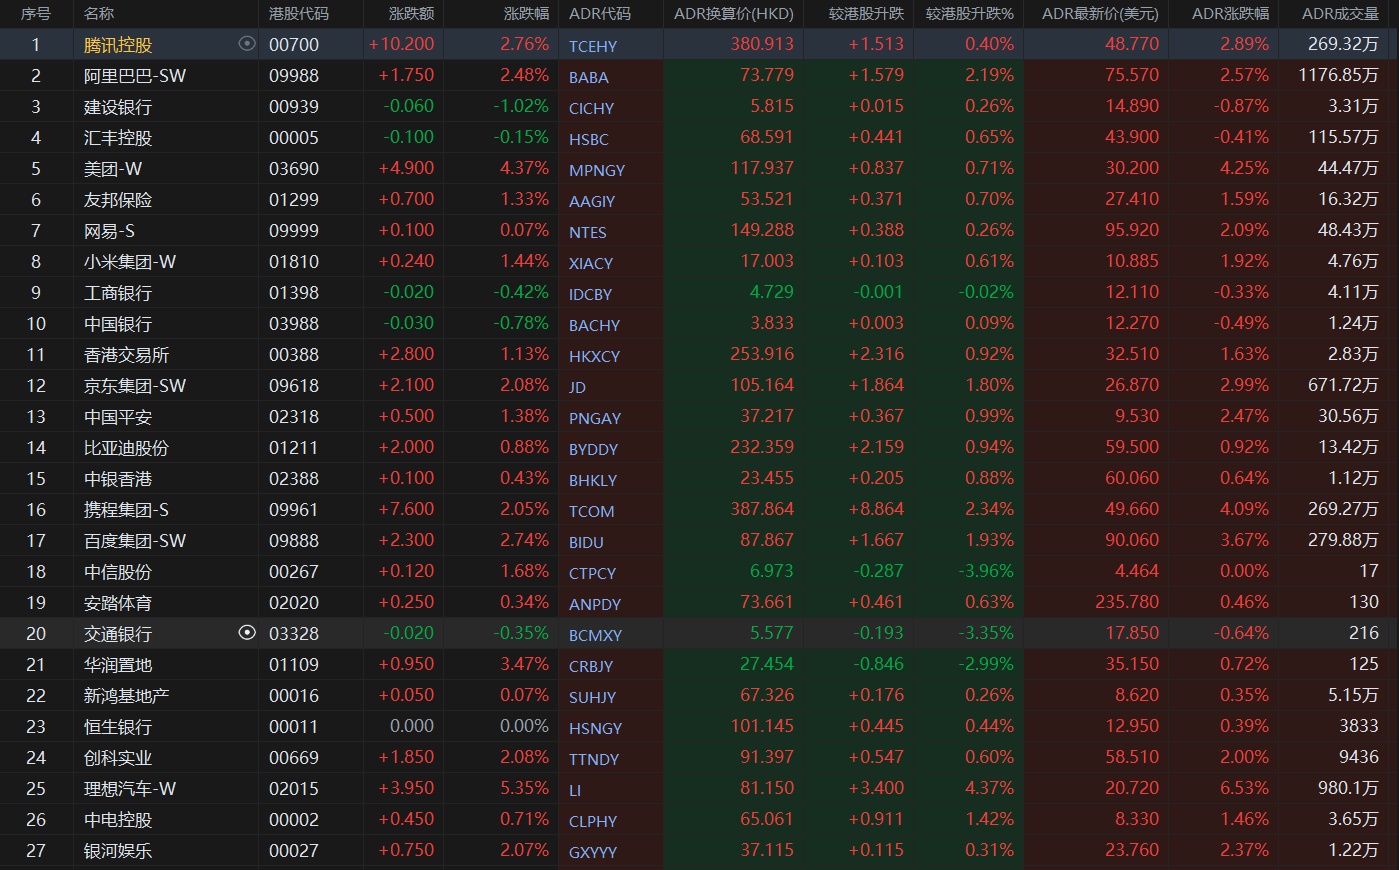Select the 中银香港 stock name
The width and height of the screenshot is (1399, 870).
[118, 479]
